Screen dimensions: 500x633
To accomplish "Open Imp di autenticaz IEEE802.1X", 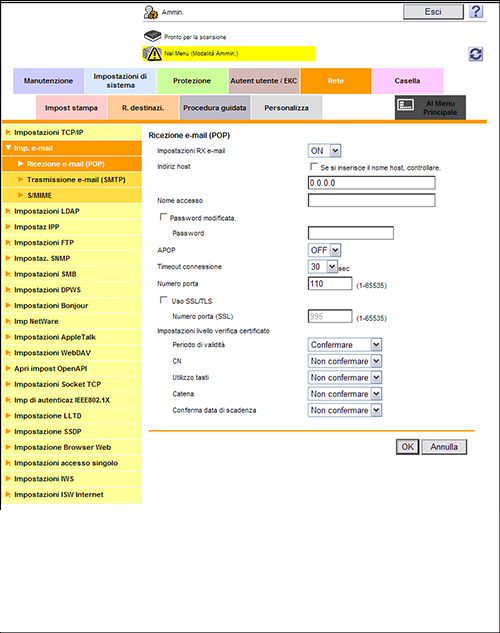I will point(72,400).
